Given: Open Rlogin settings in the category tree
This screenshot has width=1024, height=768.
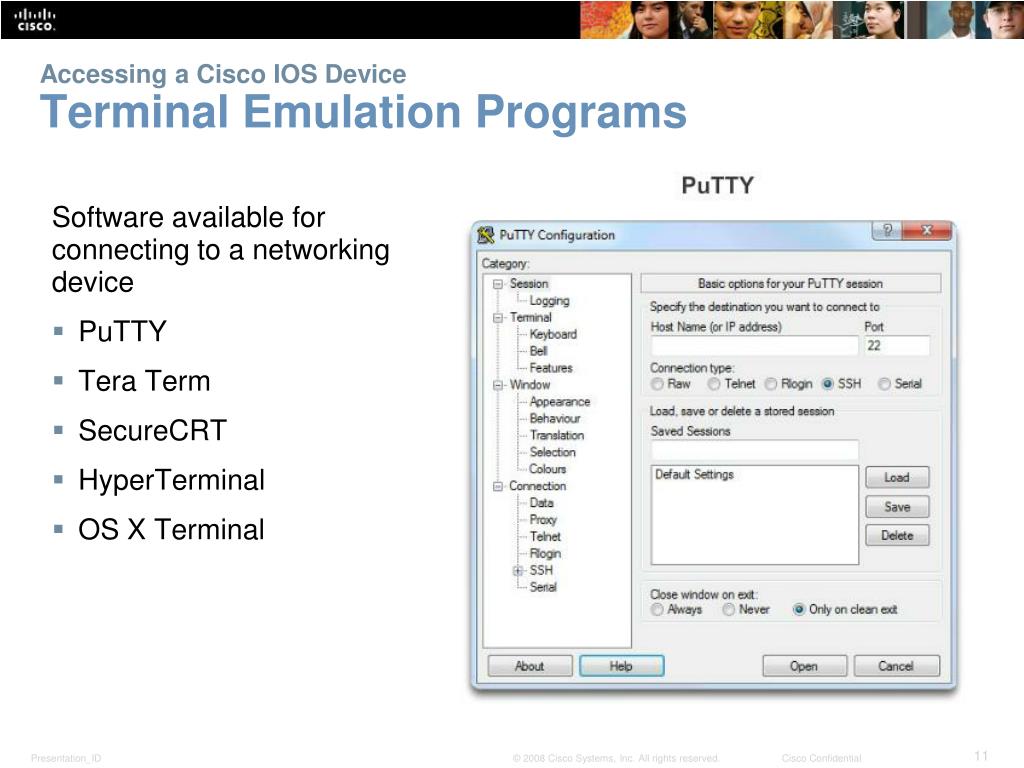Looking at the screenshot, I should coord(545,554).
